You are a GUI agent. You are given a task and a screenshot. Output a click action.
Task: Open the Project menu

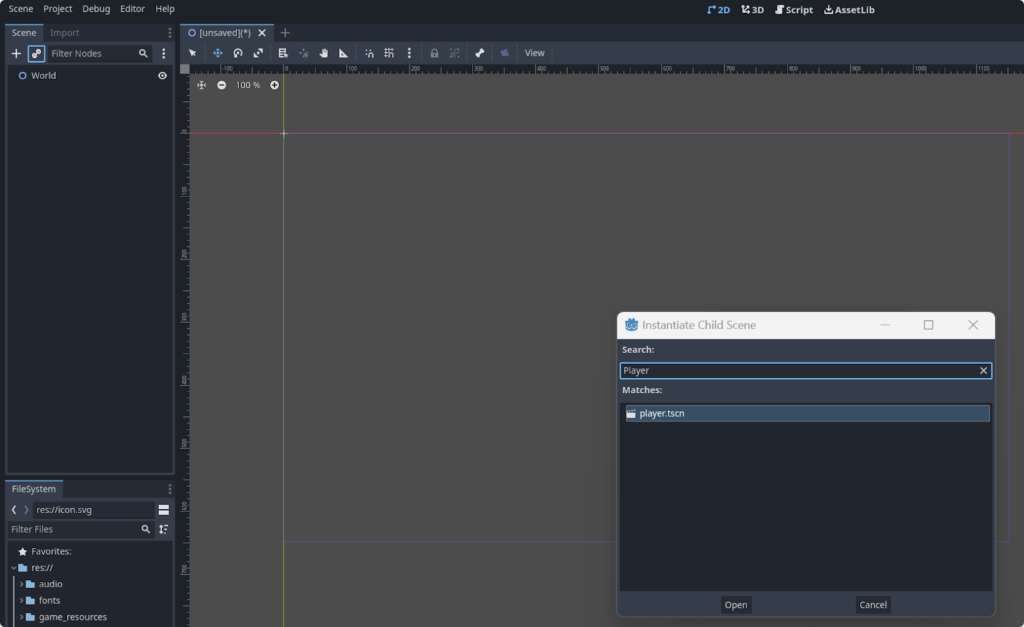[x=57, y=9]
